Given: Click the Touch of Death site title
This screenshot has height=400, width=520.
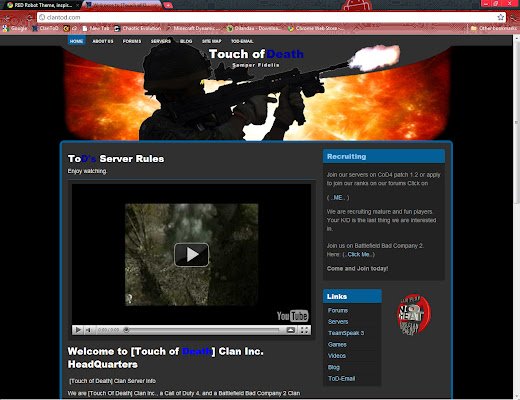Looking at the screenshot, I should (256, 54).
